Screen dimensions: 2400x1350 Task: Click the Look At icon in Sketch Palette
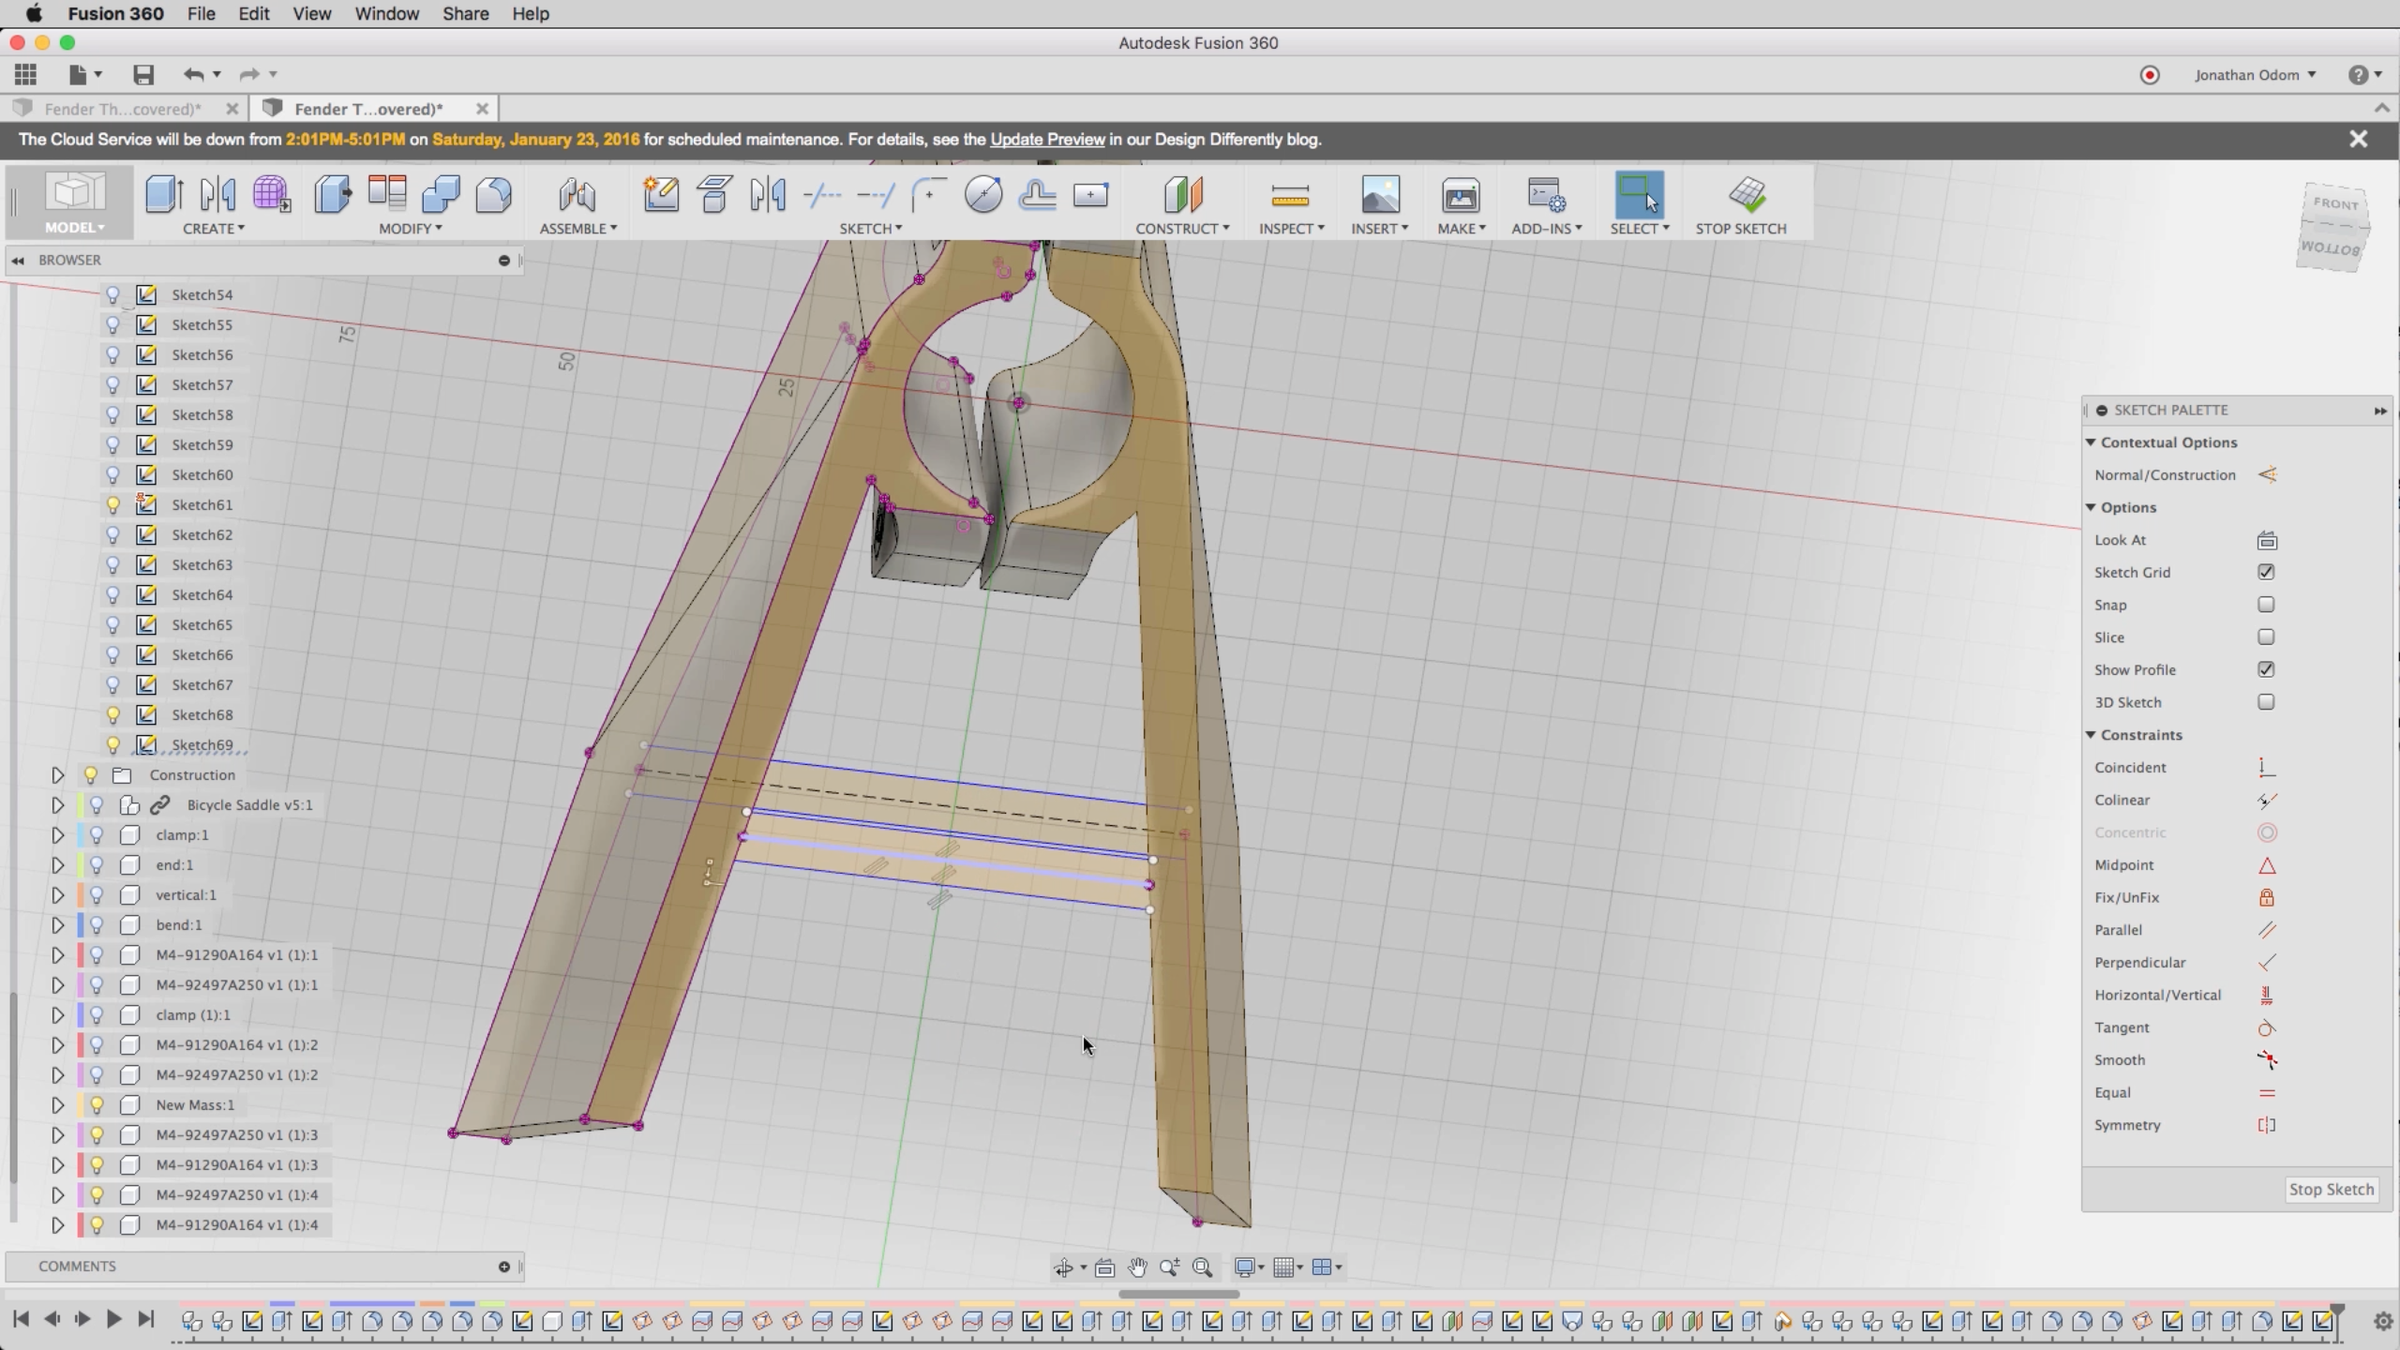[x=2266, y=541]
